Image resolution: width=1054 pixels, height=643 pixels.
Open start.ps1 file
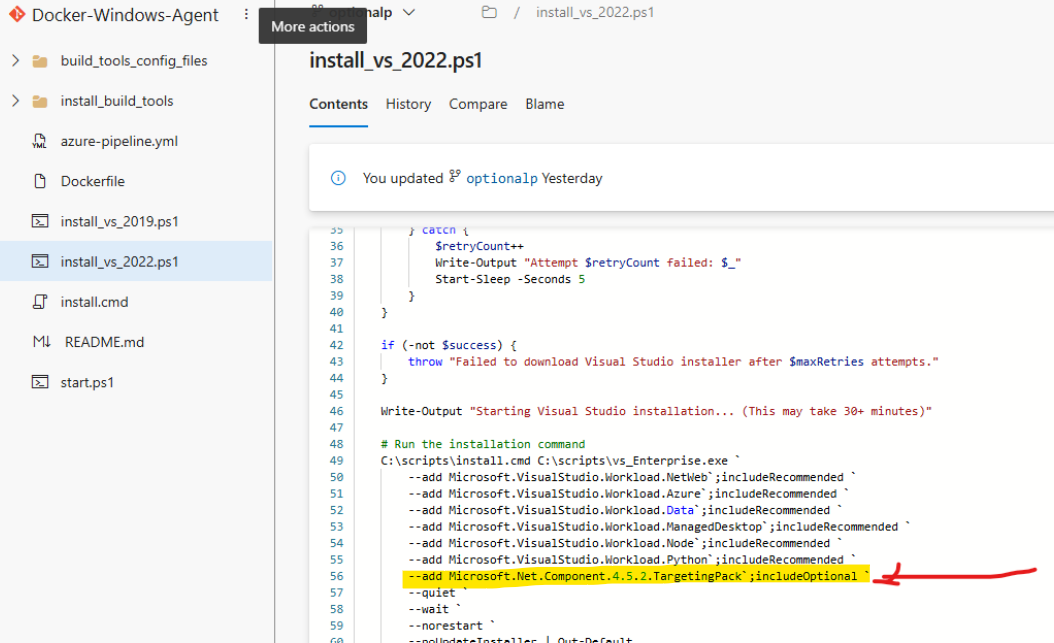tap(87, 382)
